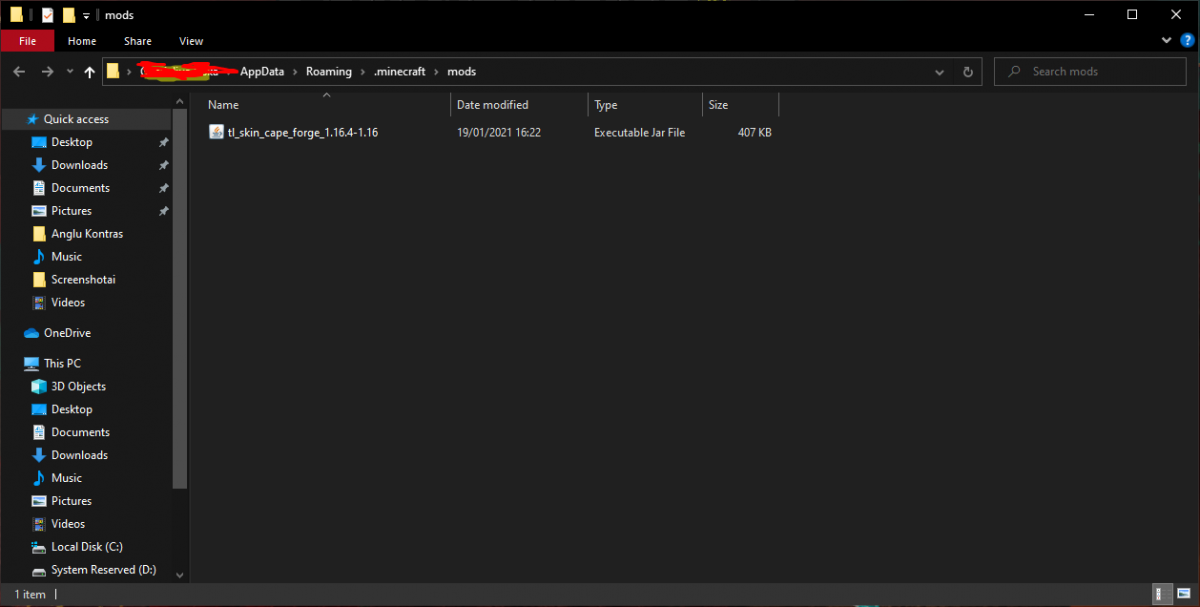The height and width of the screenshot is (607, 1200).
Task: Open Music under This PC
Action: pos(66,479)
